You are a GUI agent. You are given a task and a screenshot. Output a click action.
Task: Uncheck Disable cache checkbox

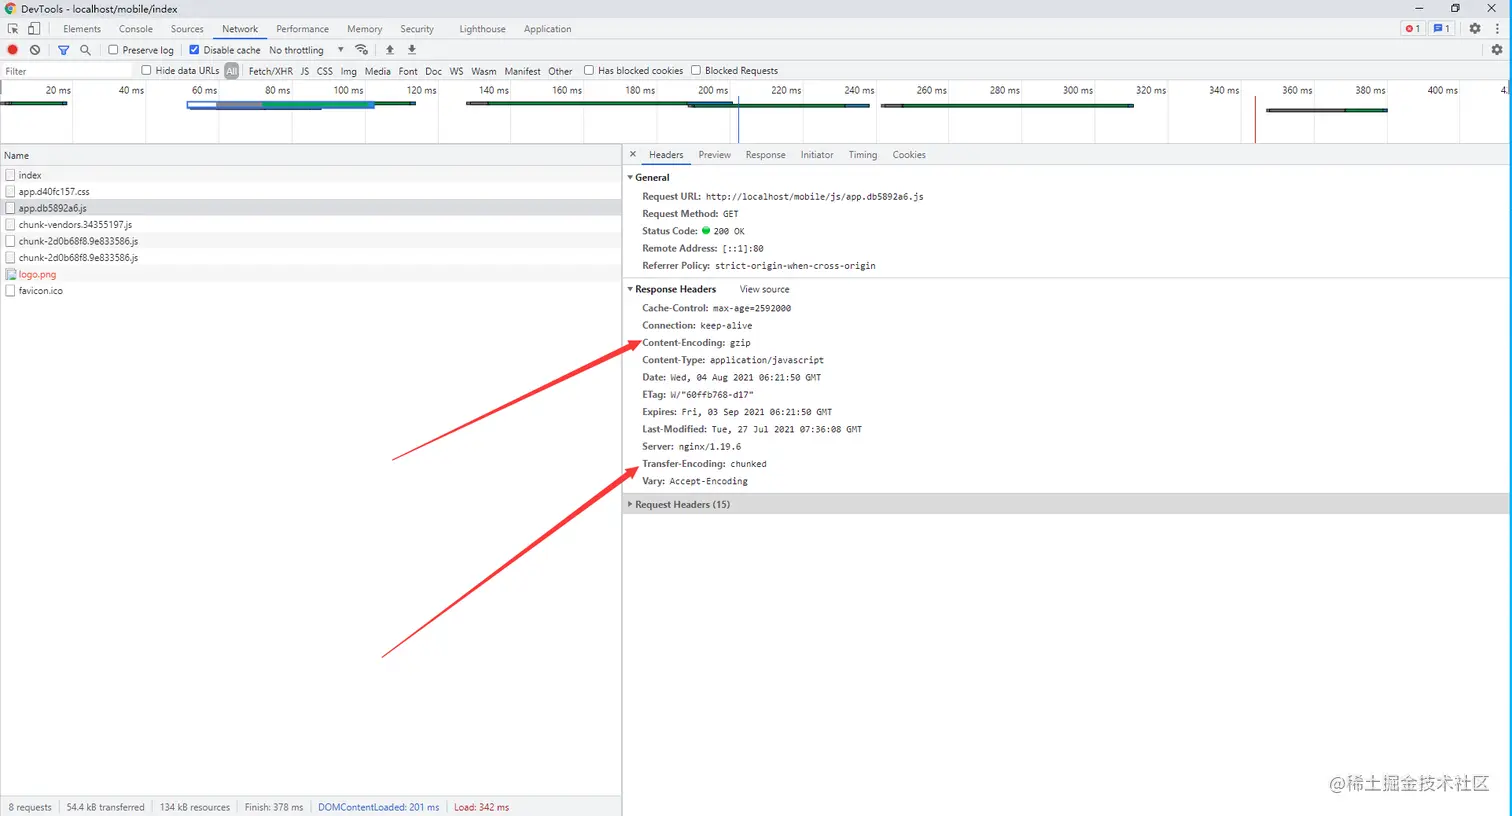[x=194, y=50]
